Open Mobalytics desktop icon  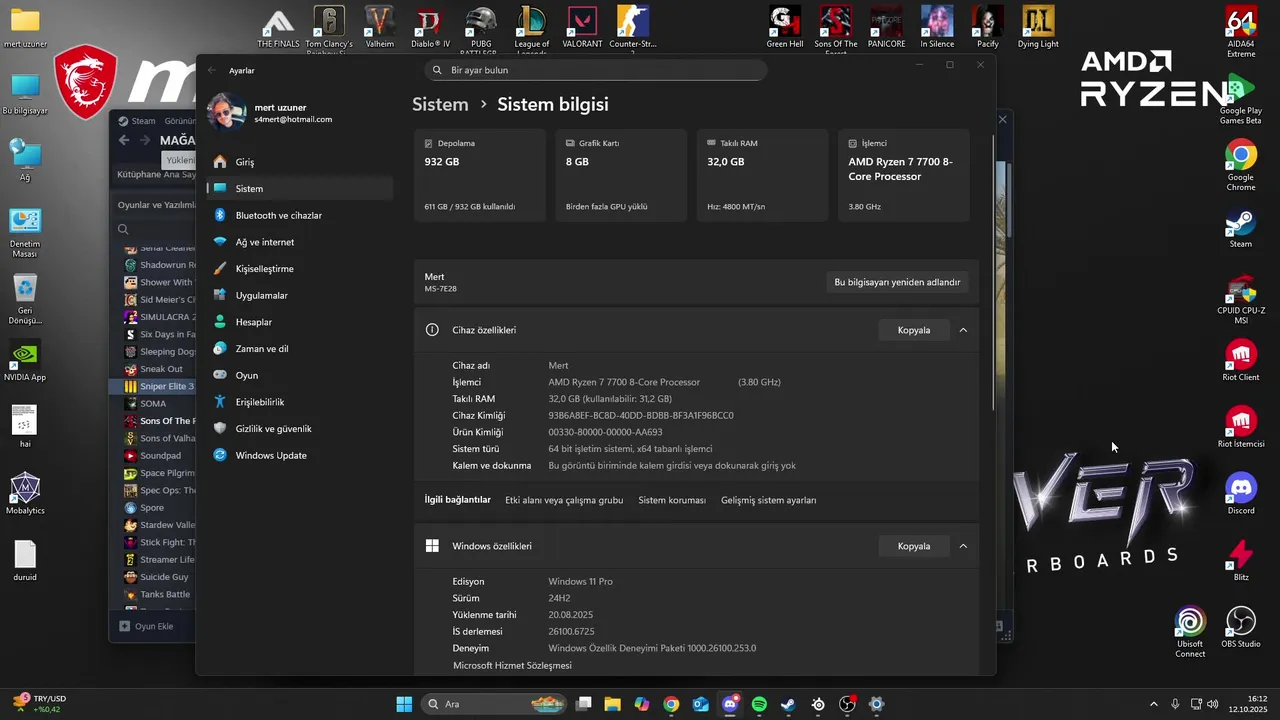25,494
